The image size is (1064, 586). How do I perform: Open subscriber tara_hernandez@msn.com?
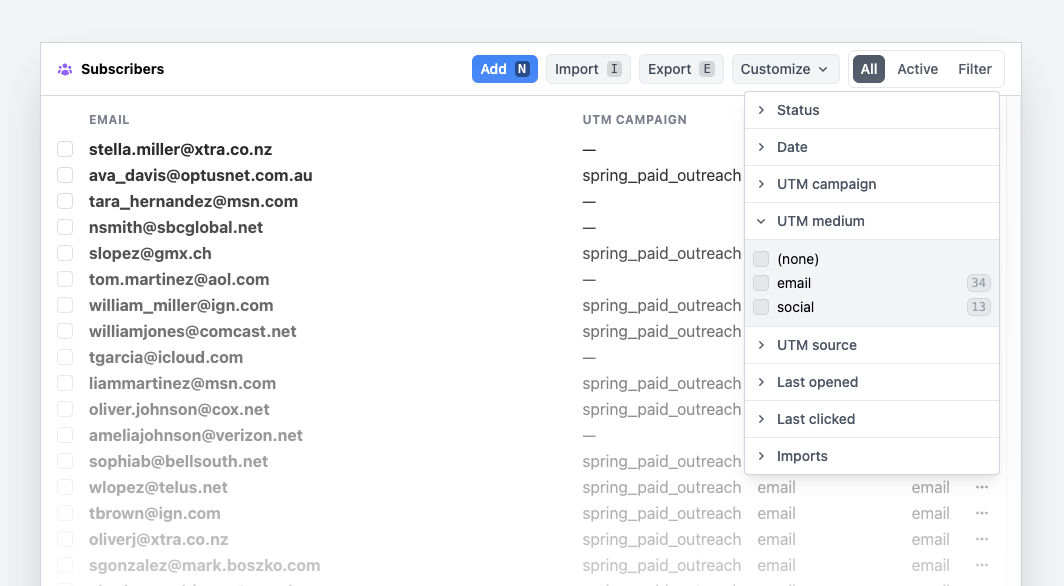[x=193, y=201]
